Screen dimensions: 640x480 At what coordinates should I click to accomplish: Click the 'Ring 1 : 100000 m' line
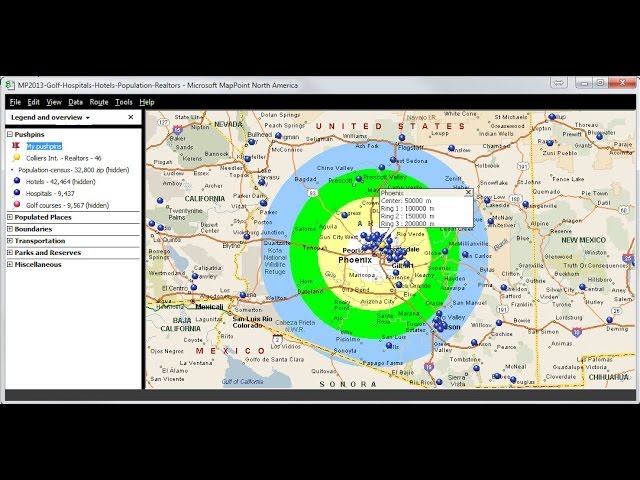[407, 209]
